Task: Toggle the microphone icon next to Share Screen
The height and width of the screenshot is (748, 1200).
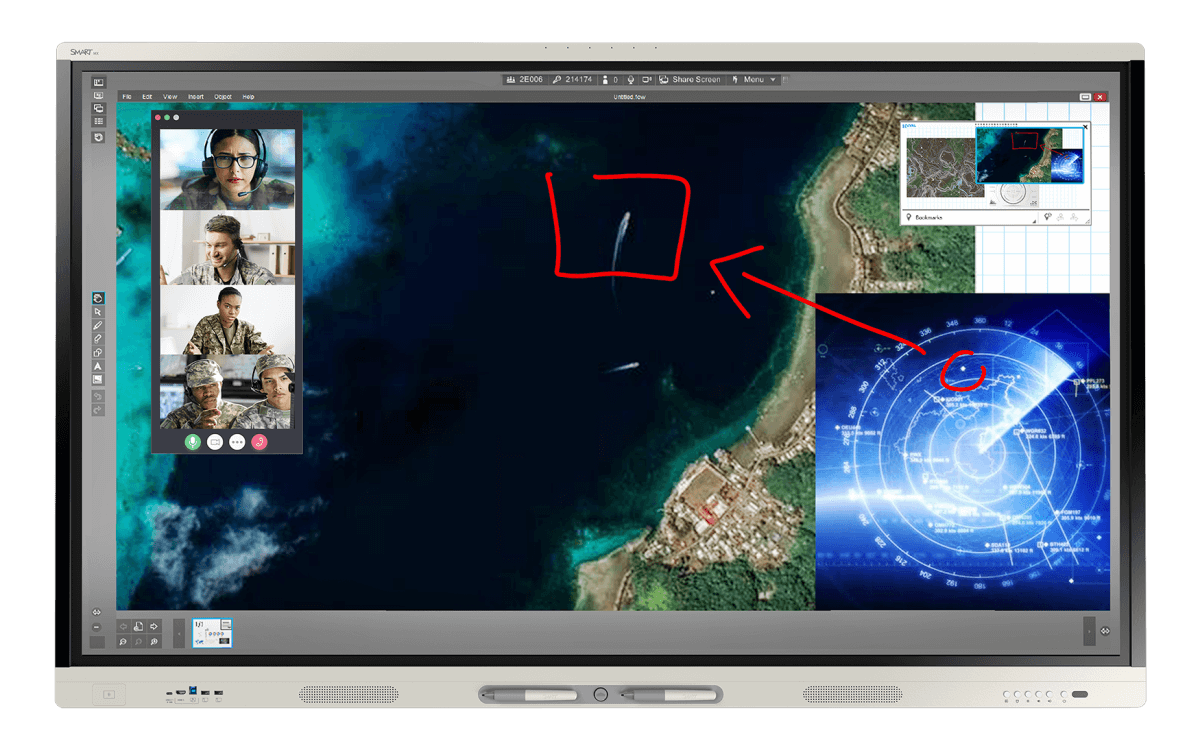Action: 631,79
